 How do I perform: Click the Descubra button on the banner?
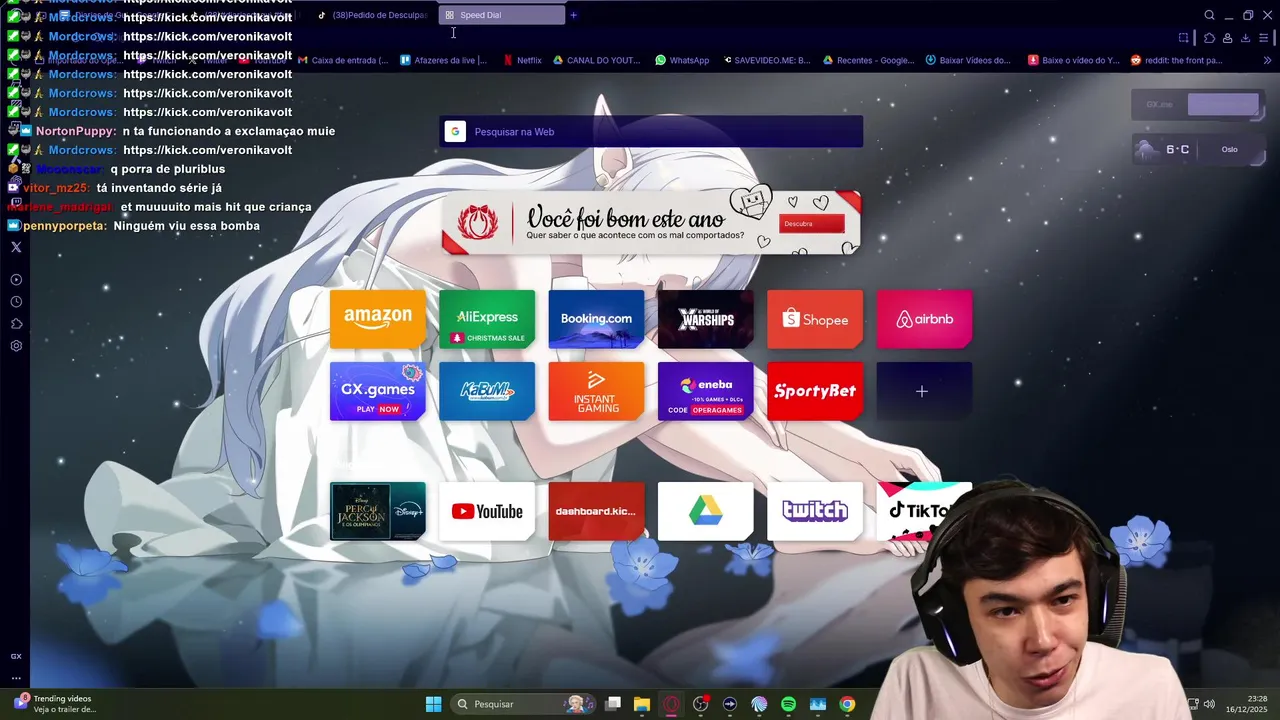812,224
